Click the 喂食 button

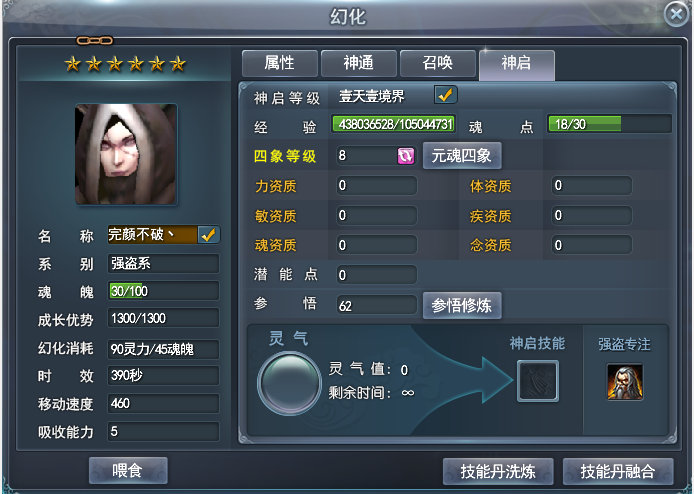coord(128,470)
